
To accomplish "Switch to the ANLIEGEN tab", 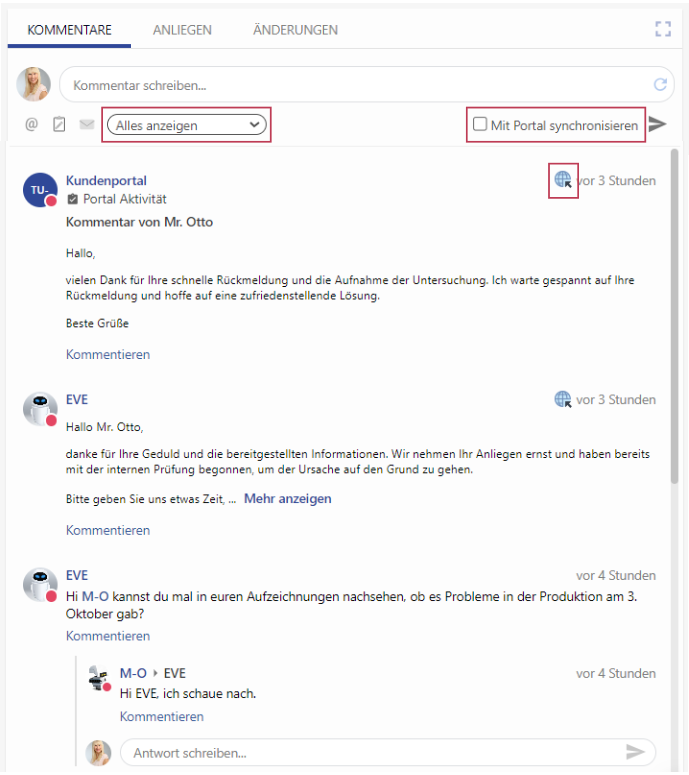I will point(182,30).
